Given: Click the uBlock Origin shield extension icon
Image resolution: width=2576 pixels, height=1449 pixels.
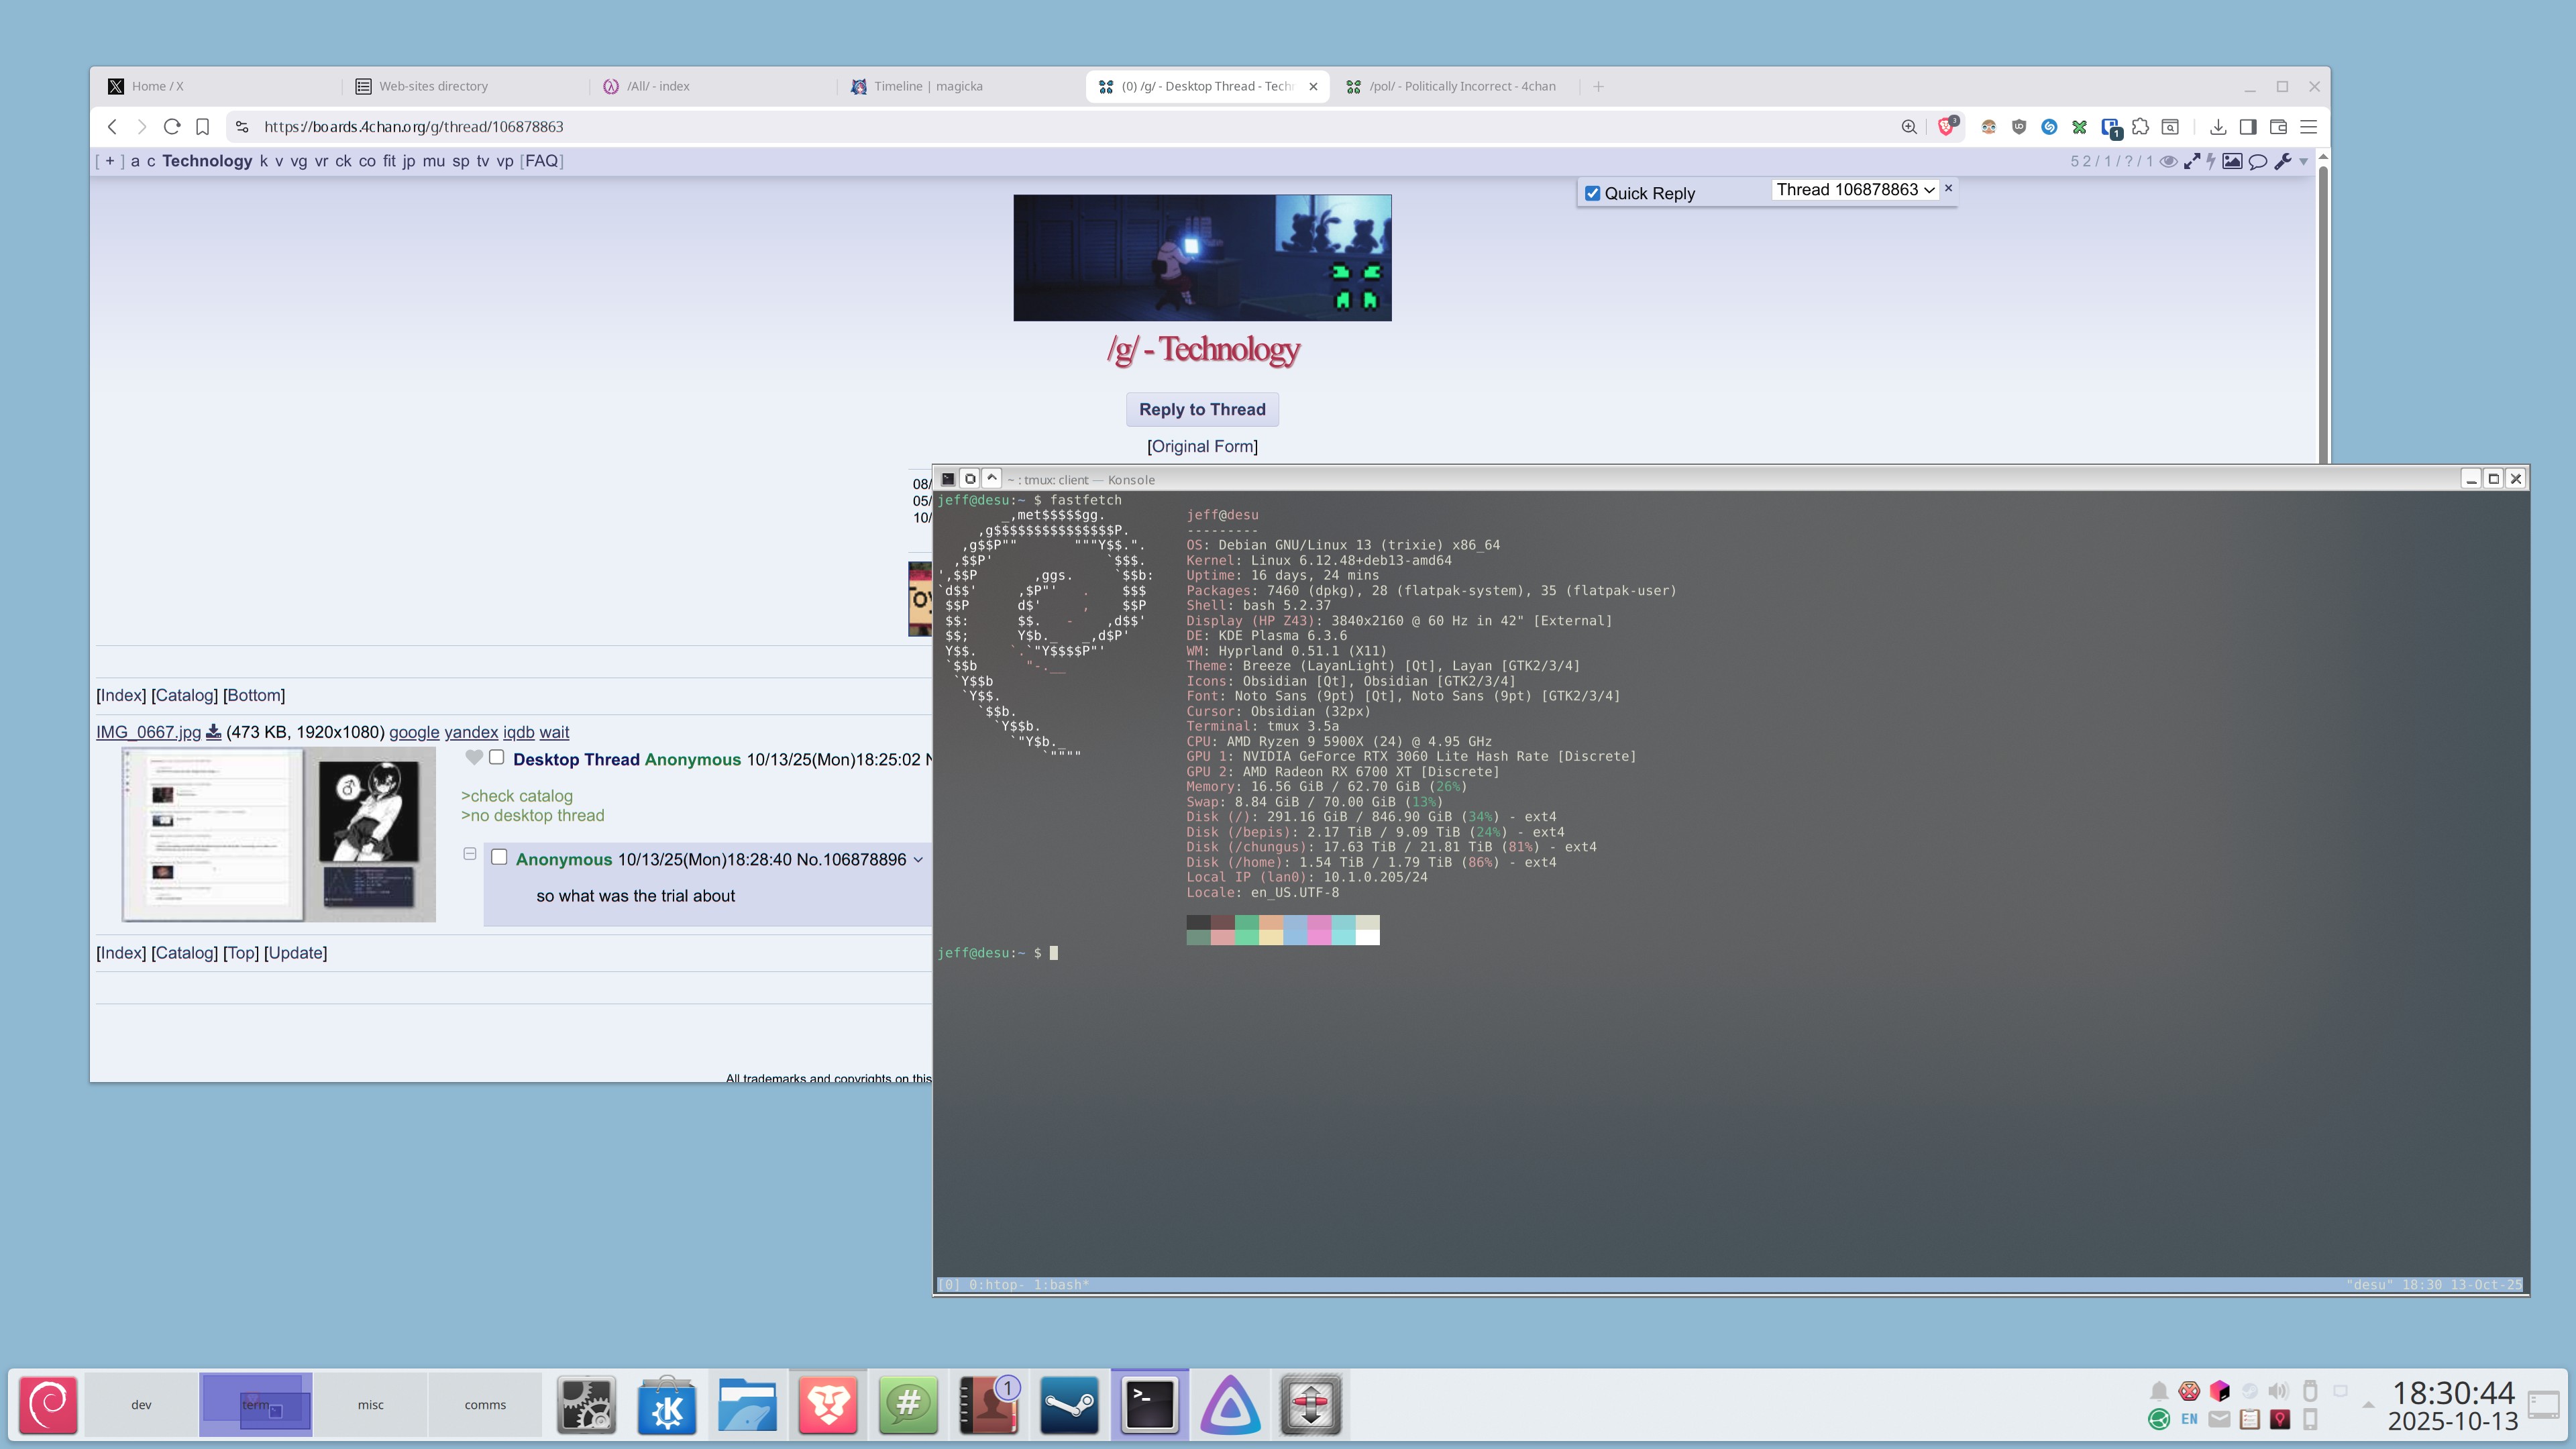Looking at the screenshot, I should [2019, 127].
